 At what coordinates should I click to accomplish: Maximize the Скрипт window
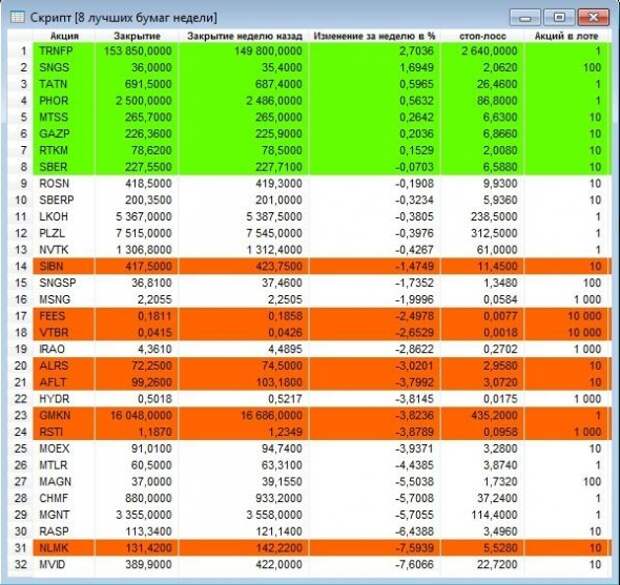(x=559, y=17)
